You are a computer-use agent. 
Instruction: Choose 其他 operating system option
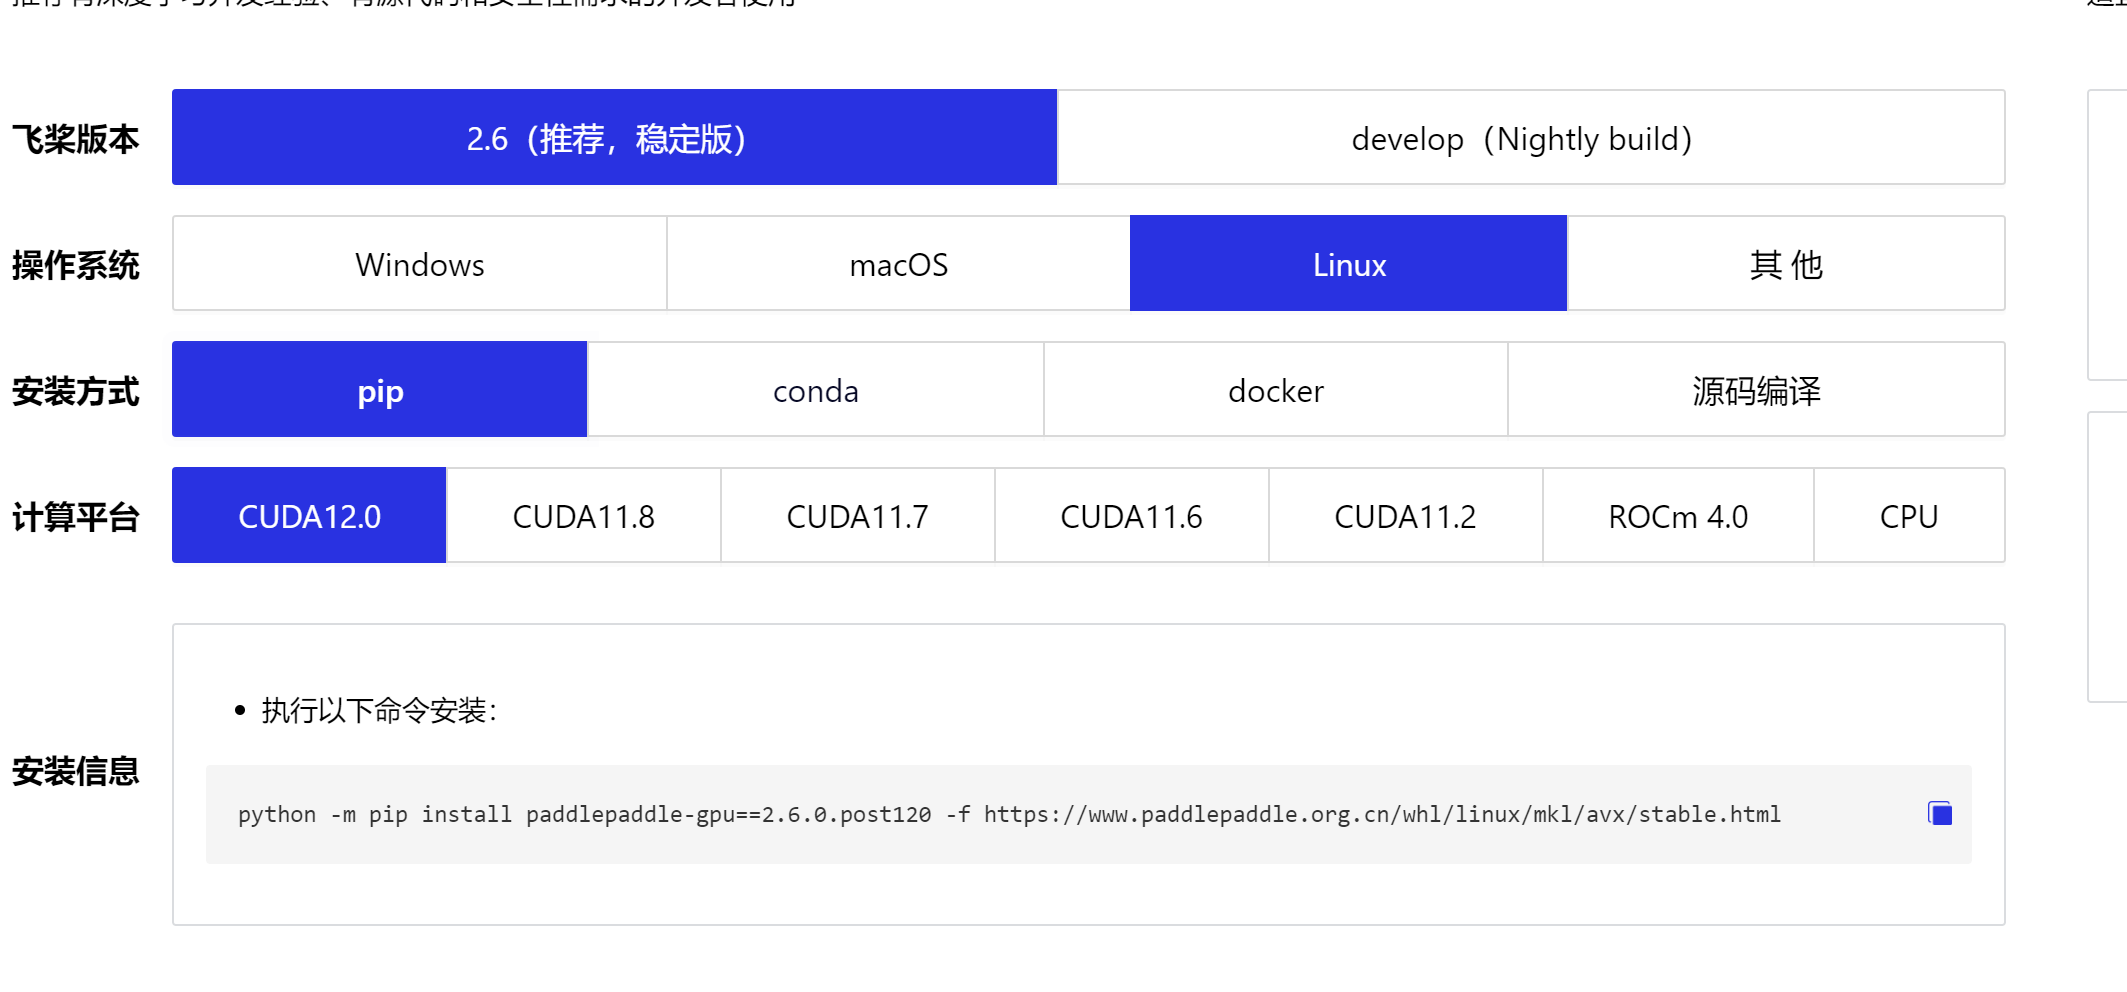(1786, 264)
